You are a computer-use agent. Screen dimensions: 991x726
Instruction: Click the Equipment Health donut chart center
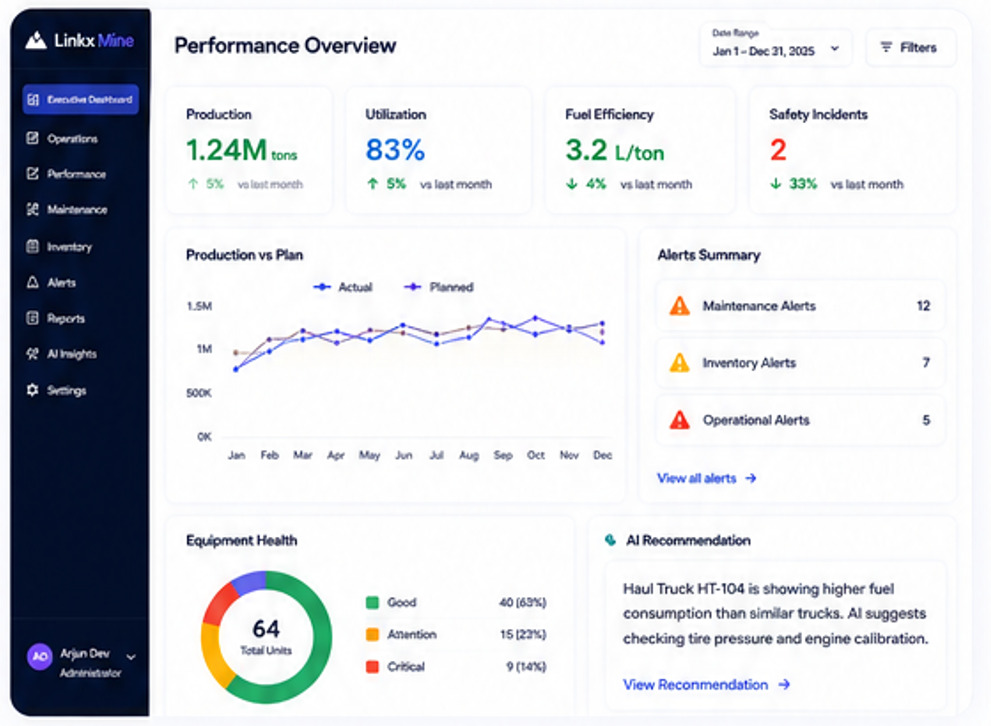[x=266, y=637]
